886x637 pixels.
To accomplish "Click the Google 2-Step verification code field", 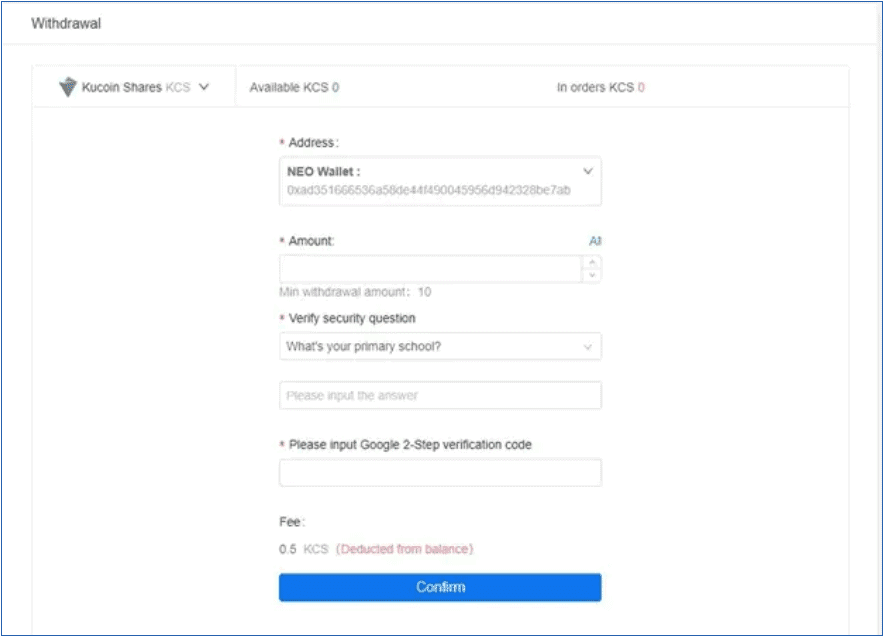I will pyautogui.click(x=440, y=473).
